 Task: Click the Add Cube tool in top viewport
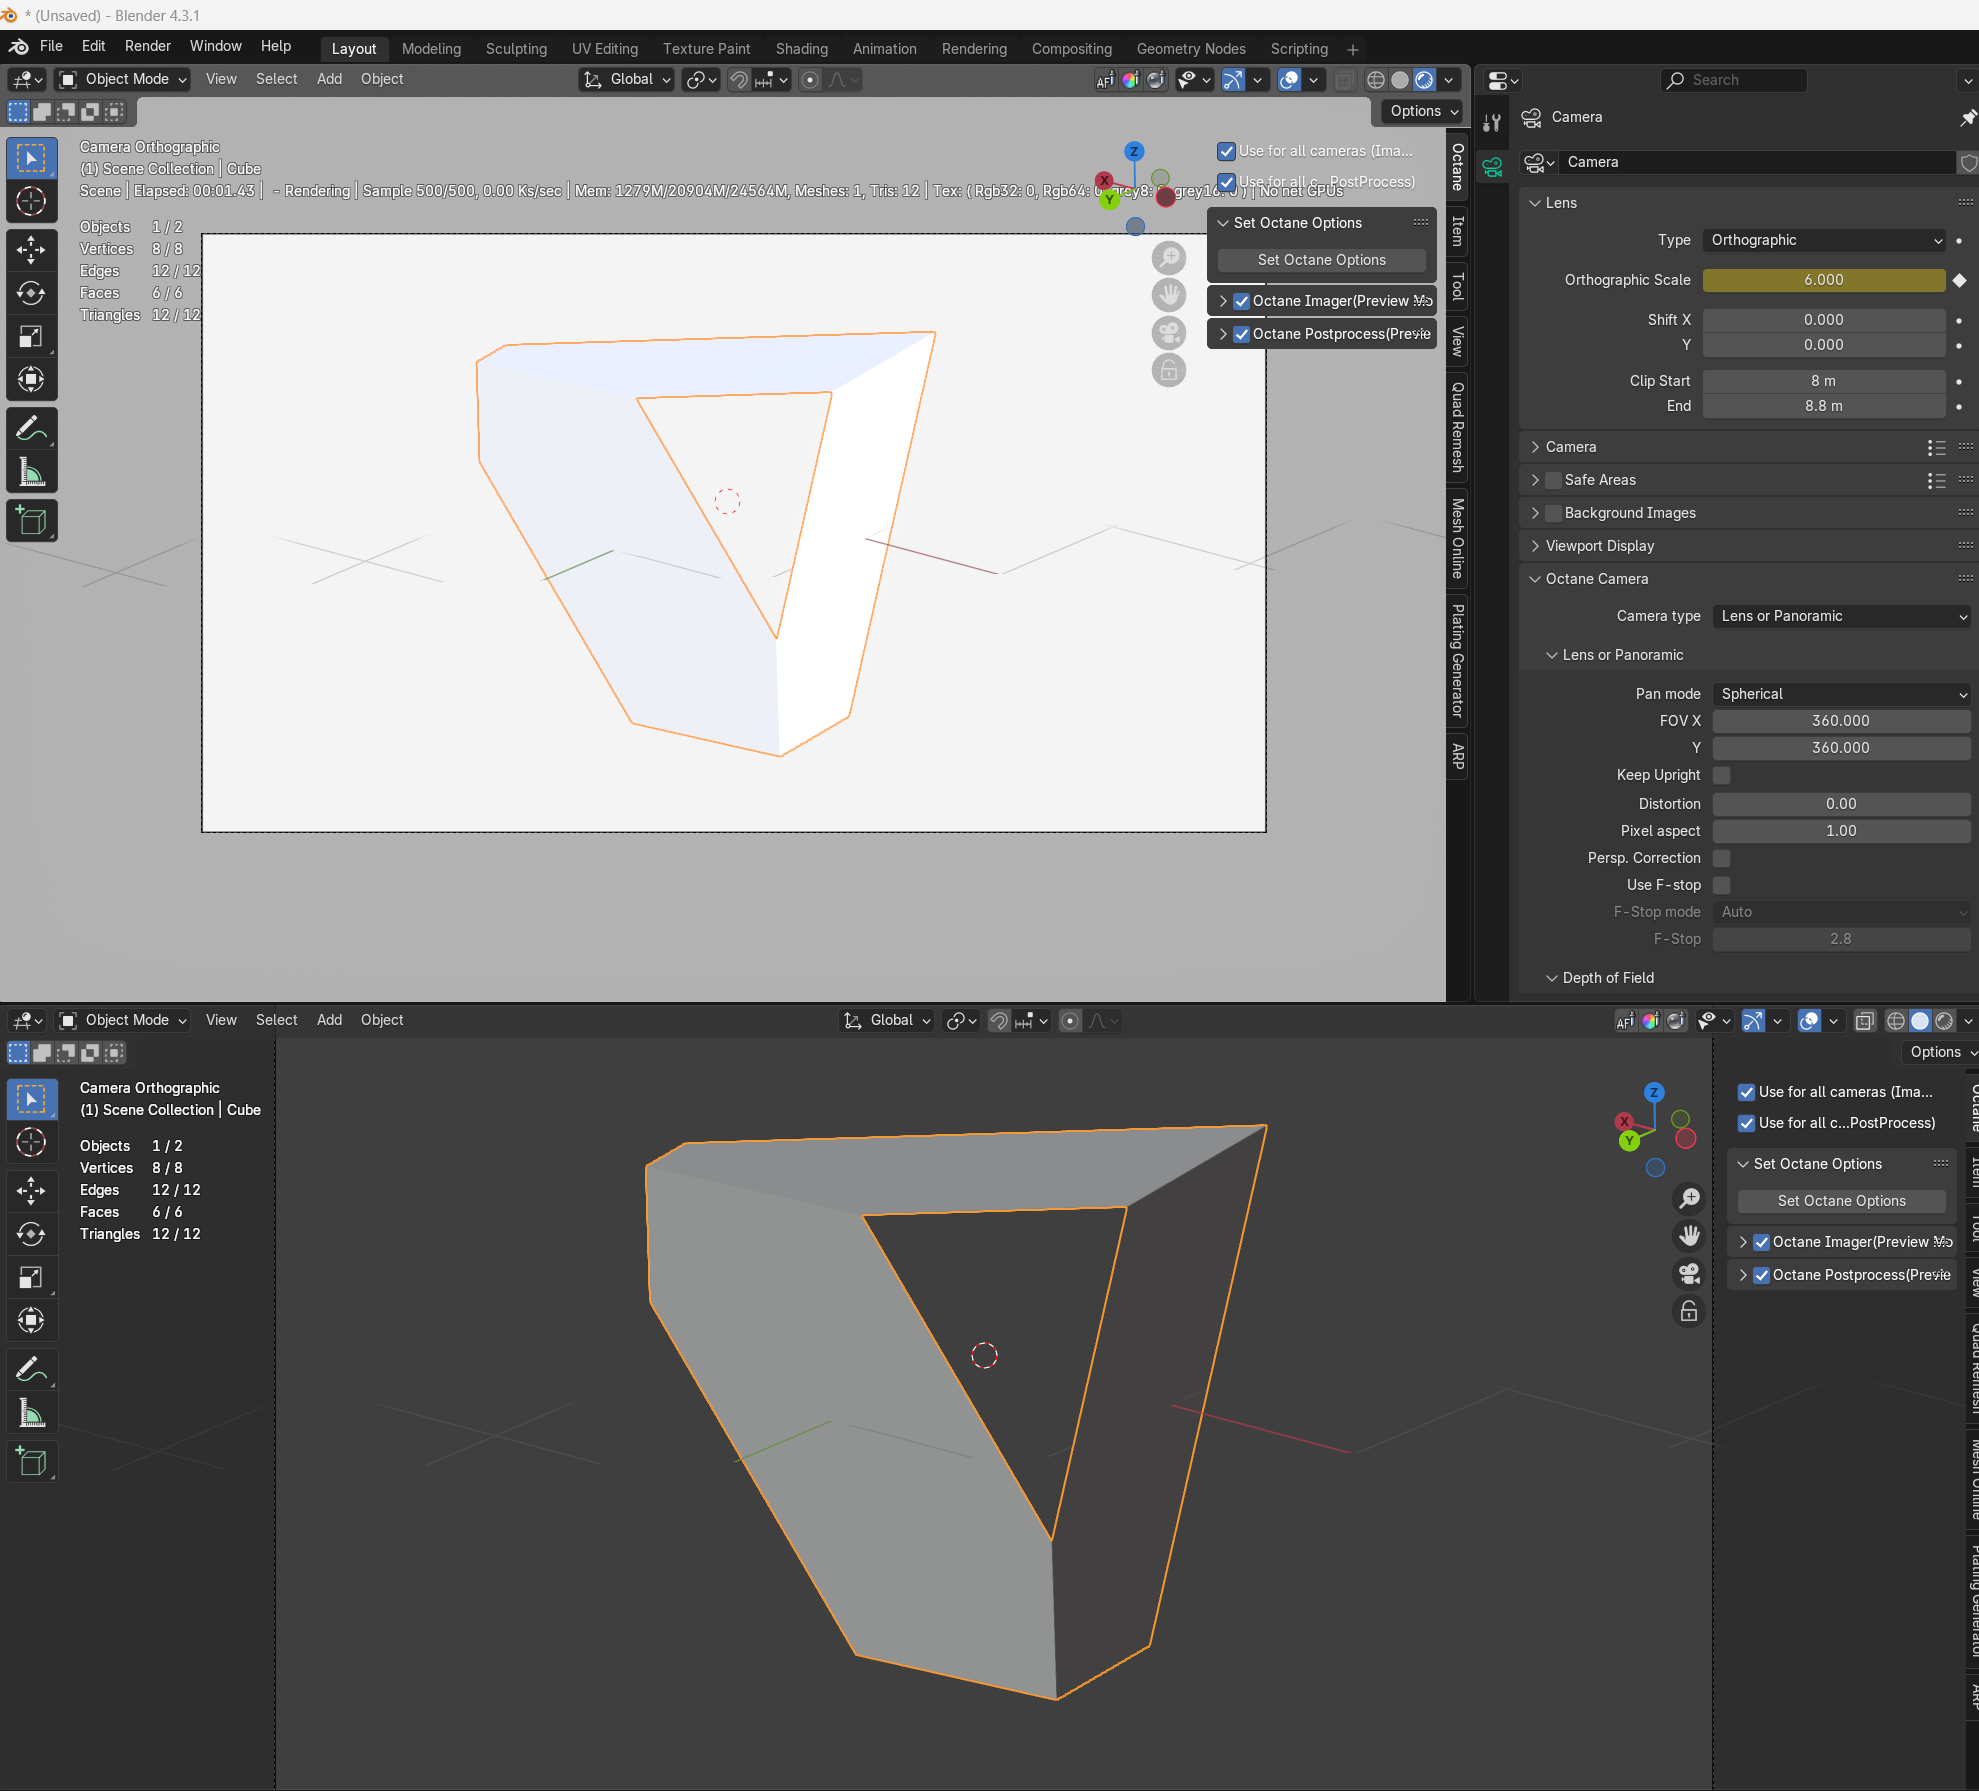click(x=31, y=520)
